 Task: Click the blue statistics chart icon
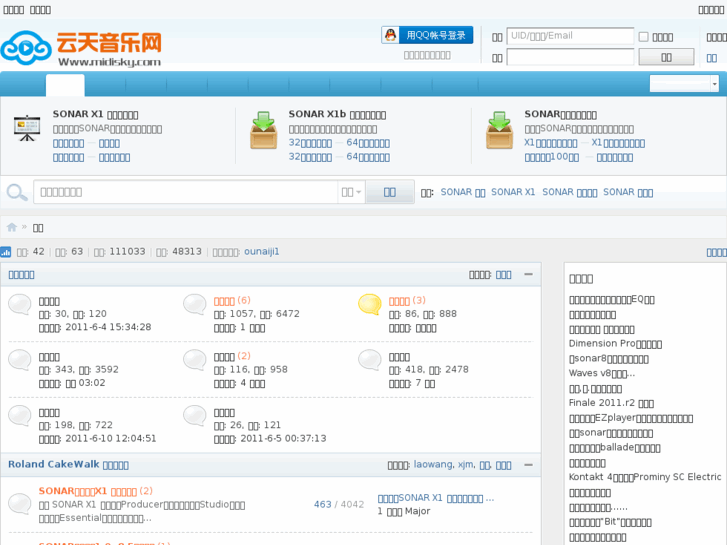6,252
